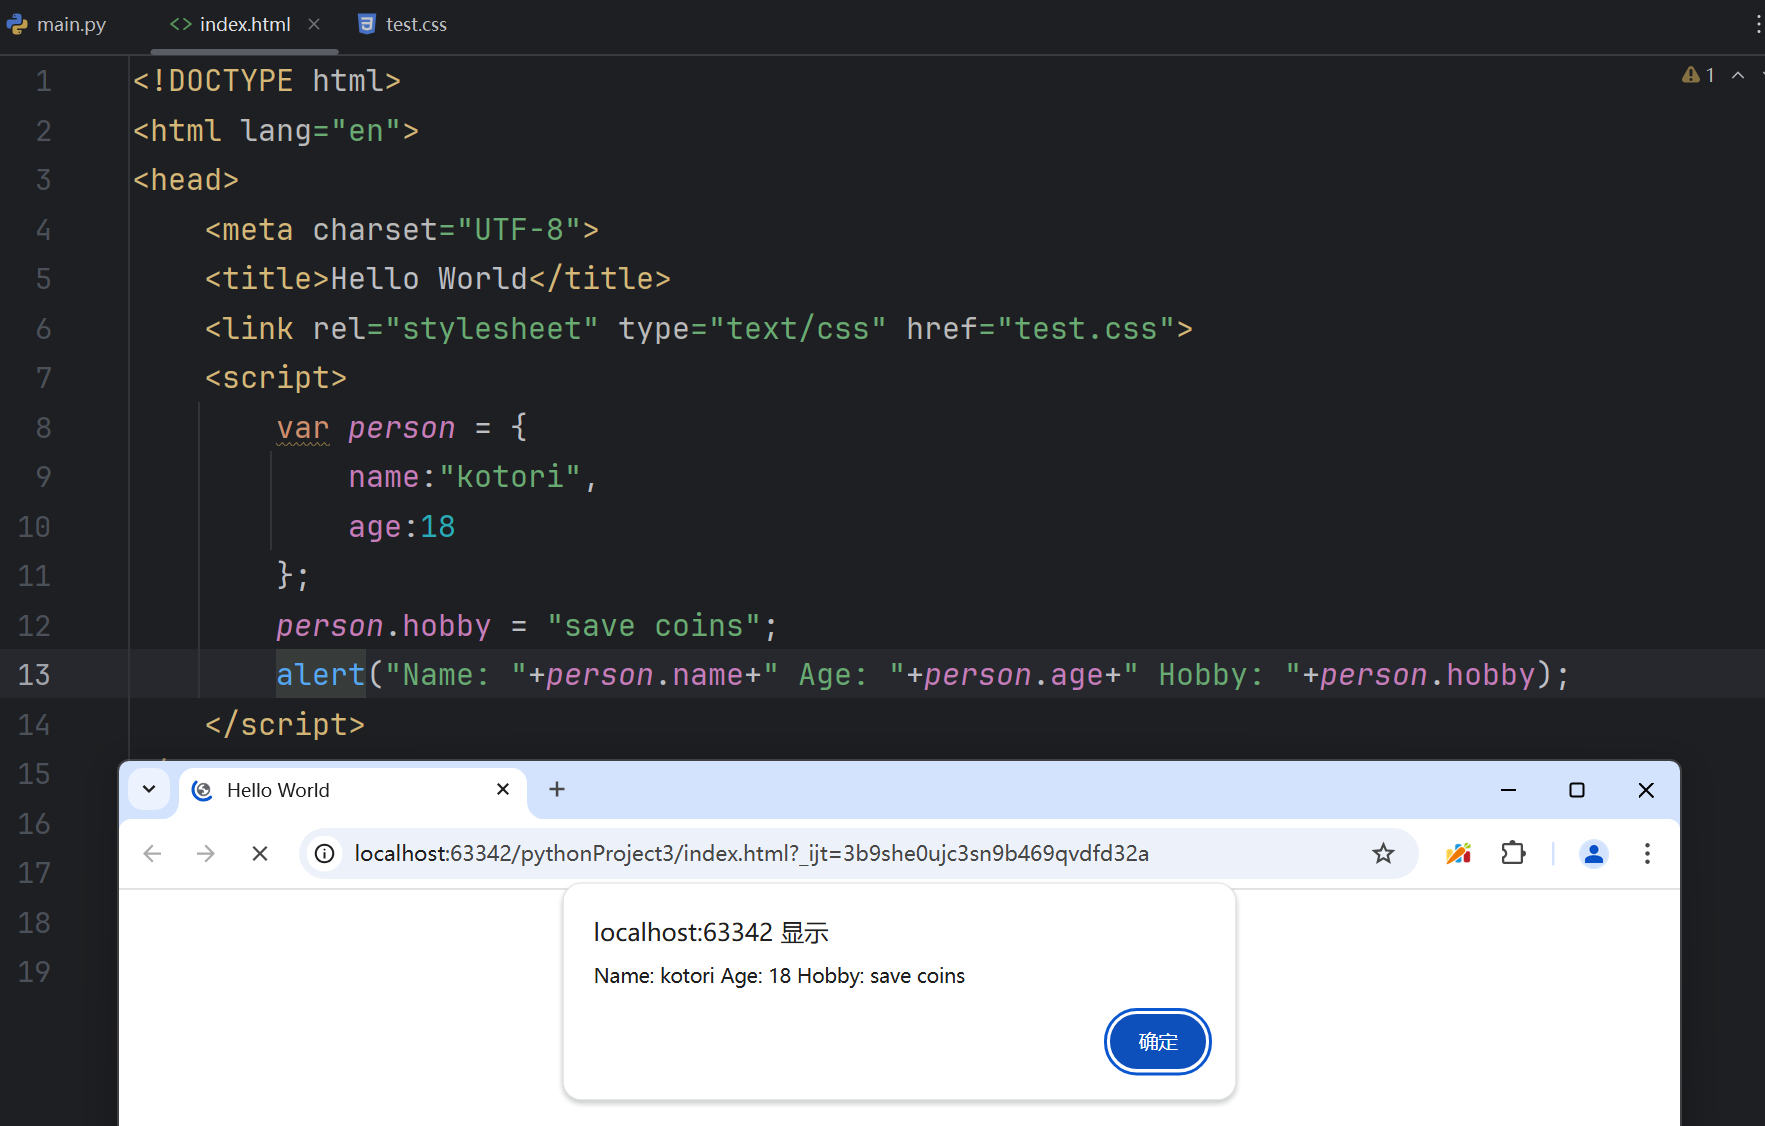1765x1126 pixels.
Task: Open a new browser tab
Action: [557, 789]
